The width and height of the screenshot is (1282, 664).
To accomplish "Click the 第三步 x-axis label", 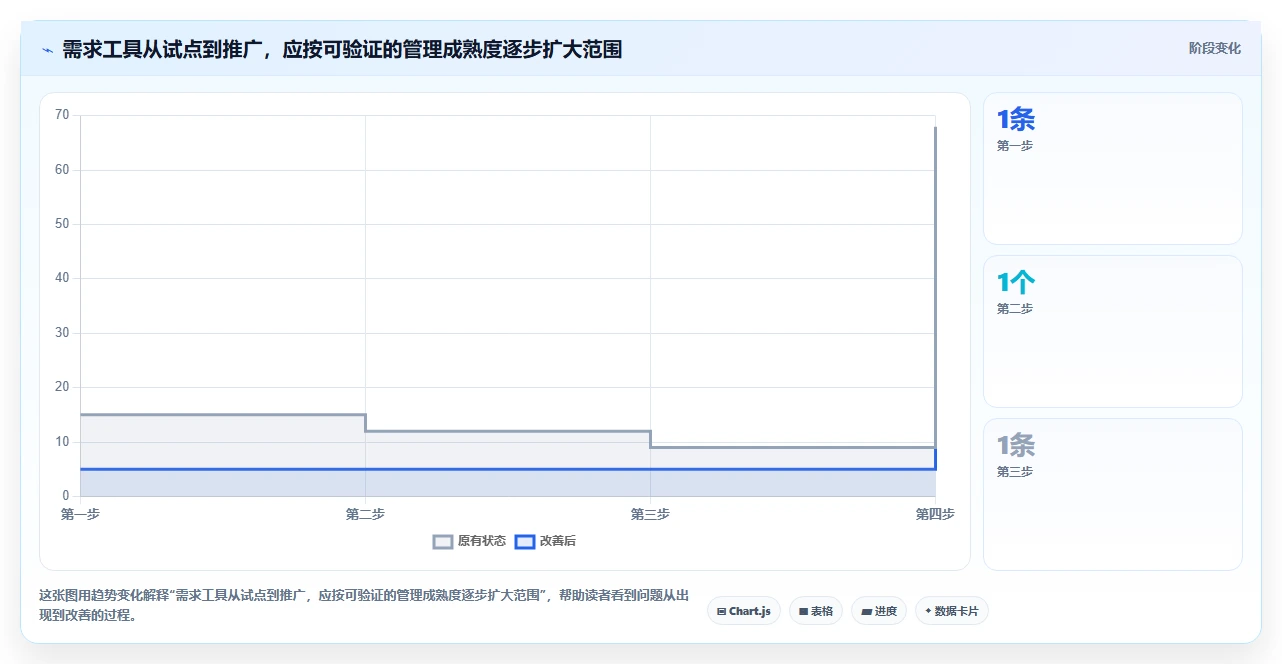I will point(650,514).
